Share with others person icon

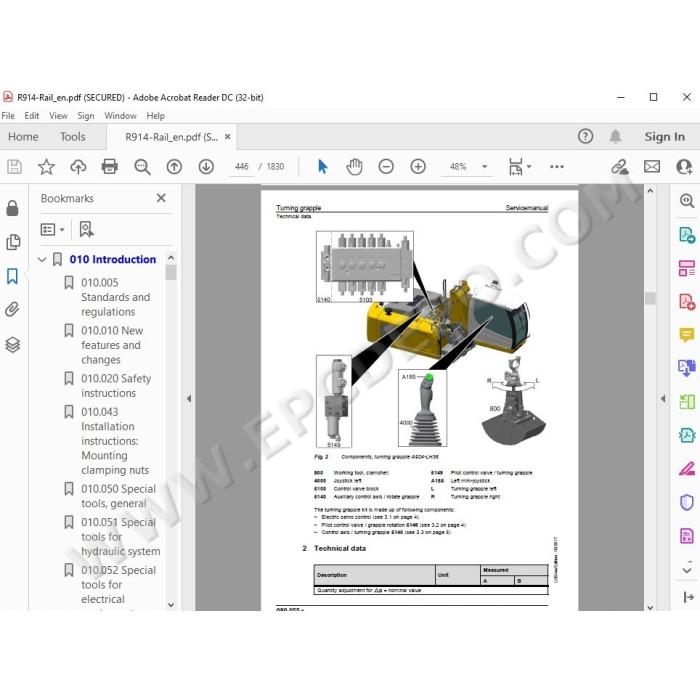pos(684,167)
